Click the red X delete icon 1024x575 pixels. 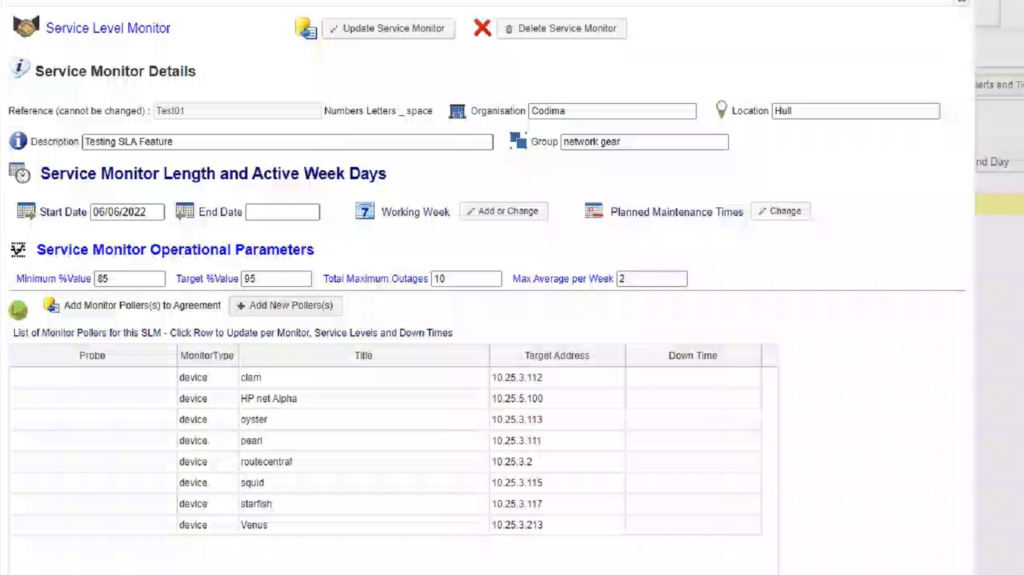[482, 28]
